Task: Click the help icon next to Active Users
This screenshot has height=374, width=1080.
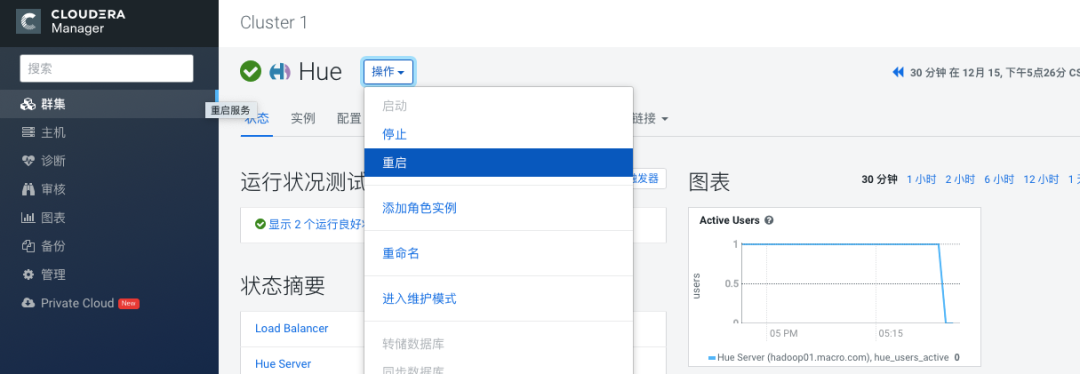Action: (x=769, y=220)
